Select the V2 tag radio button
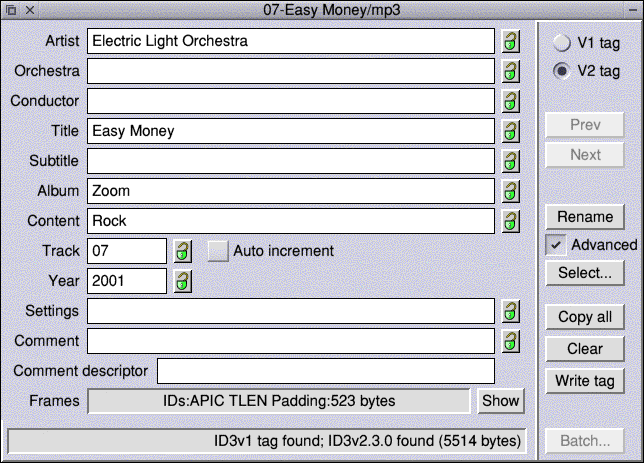 (561, 71)
